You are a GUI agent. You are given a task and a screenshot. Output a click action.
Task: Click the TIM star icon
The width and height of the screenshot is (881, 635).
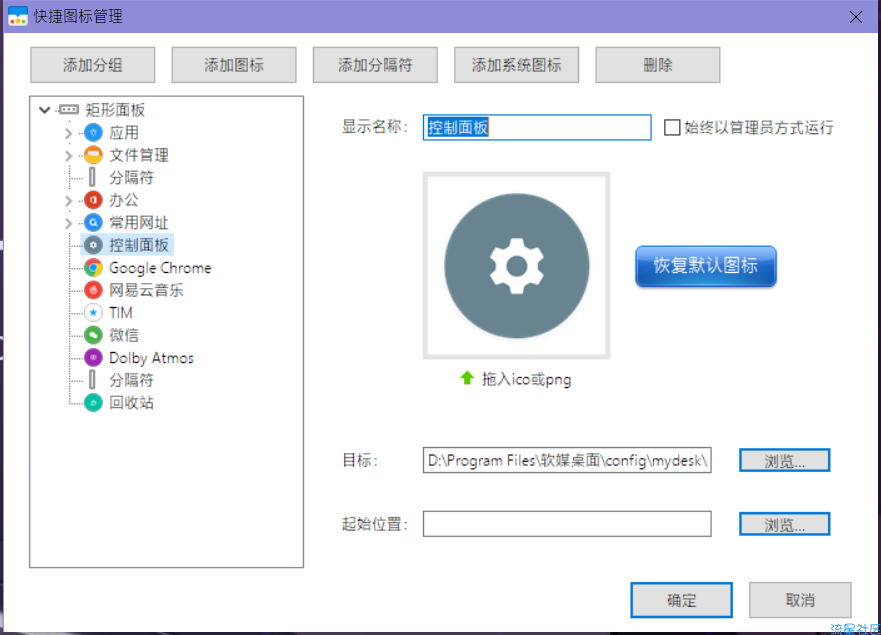pos(93,312)
